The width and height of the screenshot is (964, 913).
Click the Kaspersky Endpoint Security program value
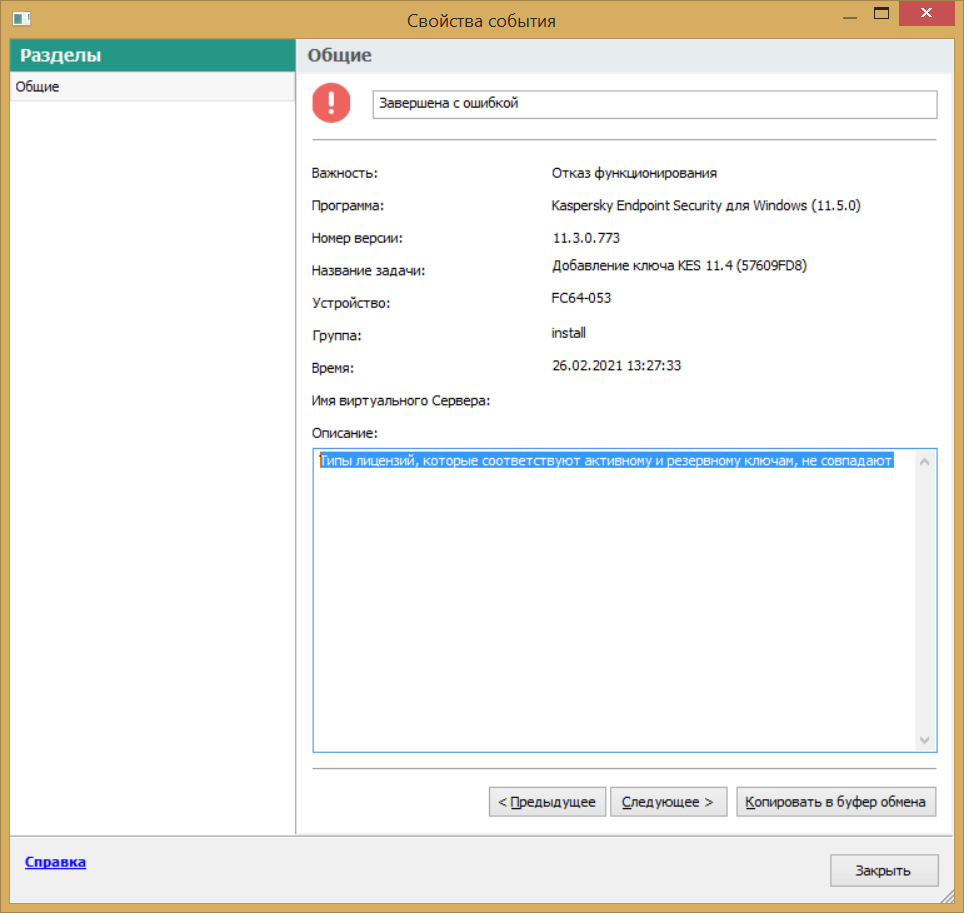[706, 205]
